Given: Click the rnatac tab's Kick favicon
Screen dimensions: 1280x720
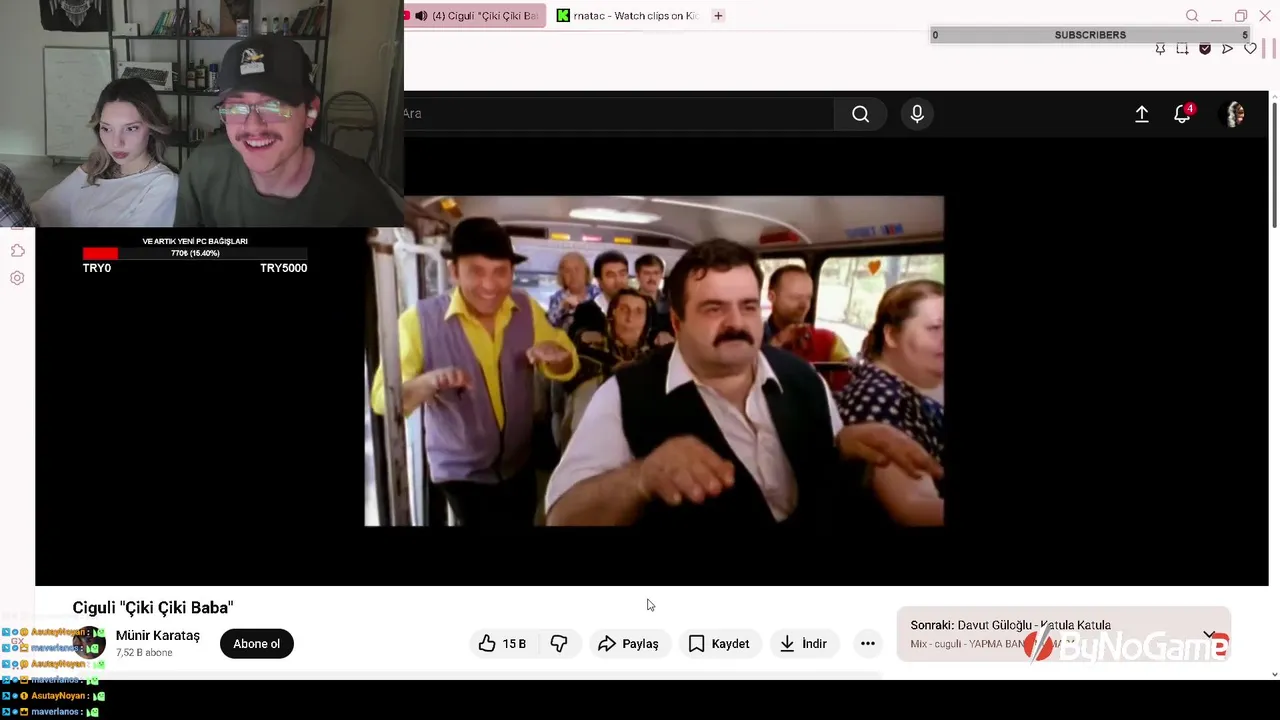Looking at the screenshot, I should coord(564,16).
